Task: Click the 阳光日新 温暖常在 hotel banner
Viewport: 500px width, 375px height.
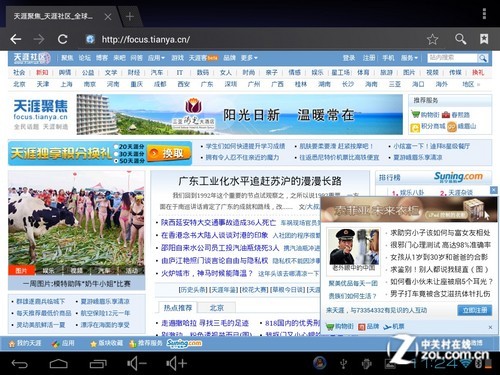Action: click(x=239, y=114)
